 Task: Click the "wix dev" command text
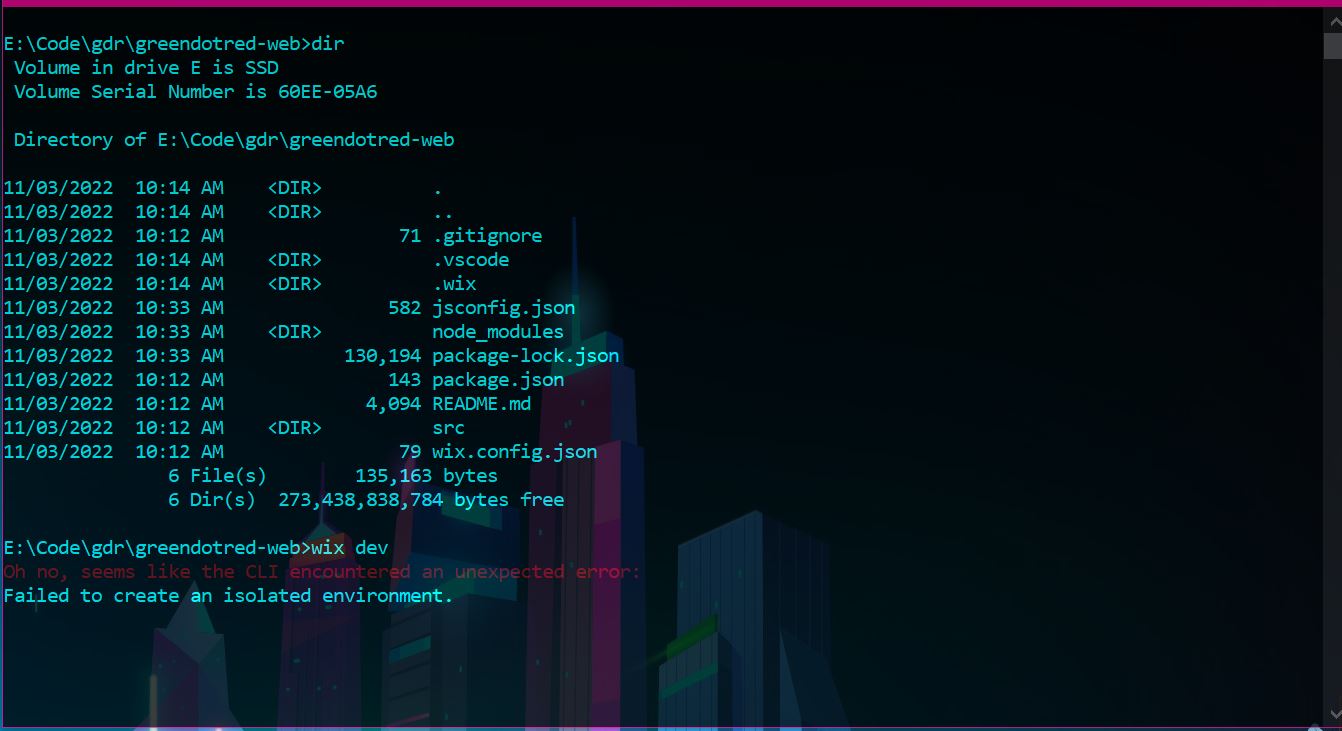tap(350, 548)
